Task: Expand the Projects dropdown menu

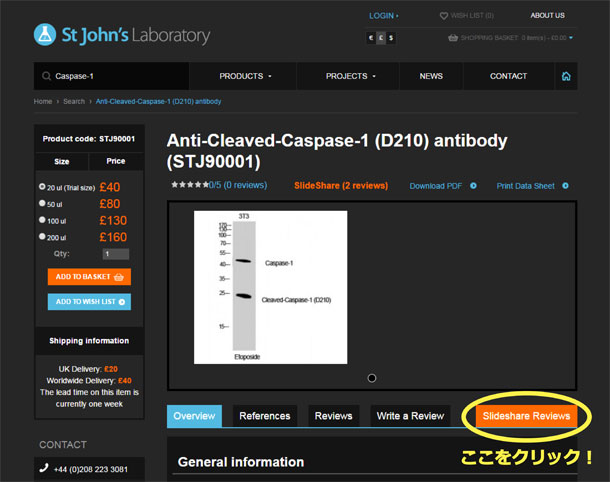Action: 351,76
